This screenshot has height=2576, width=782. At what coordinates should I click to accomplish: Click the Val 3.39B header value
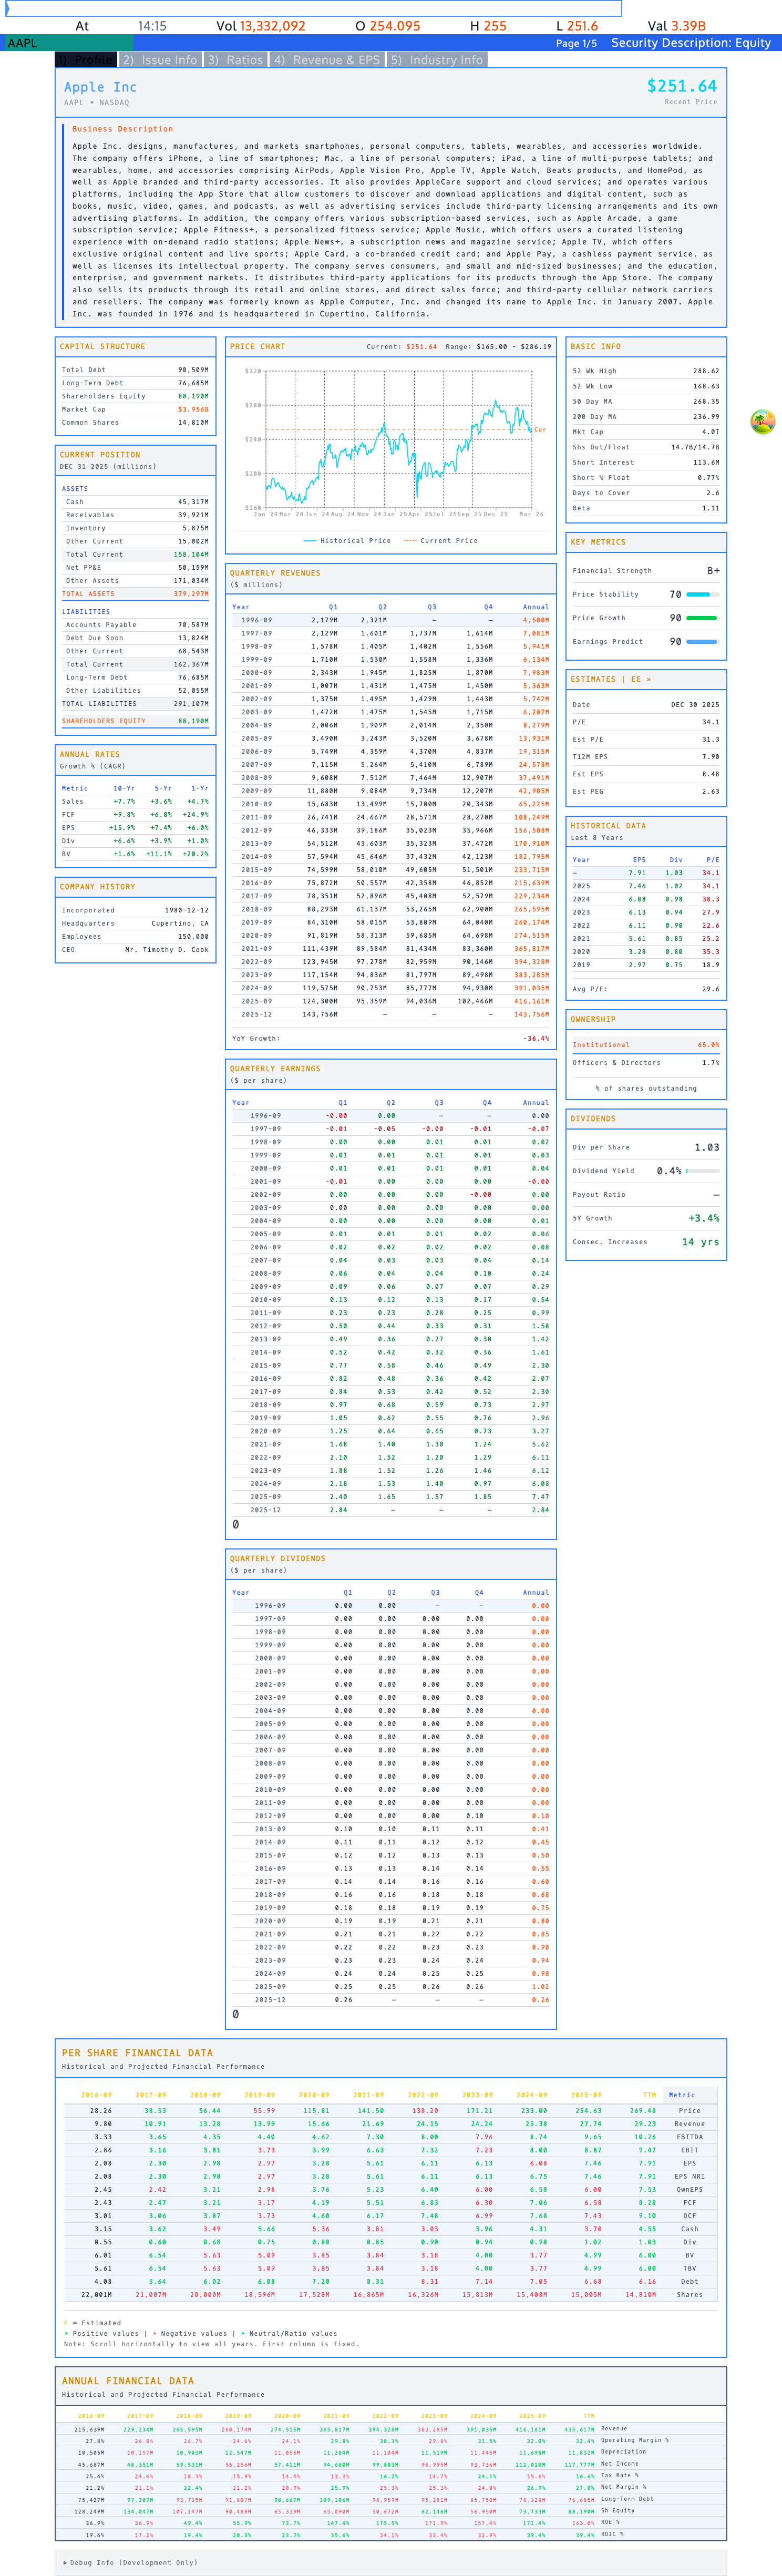pos(676,26)
